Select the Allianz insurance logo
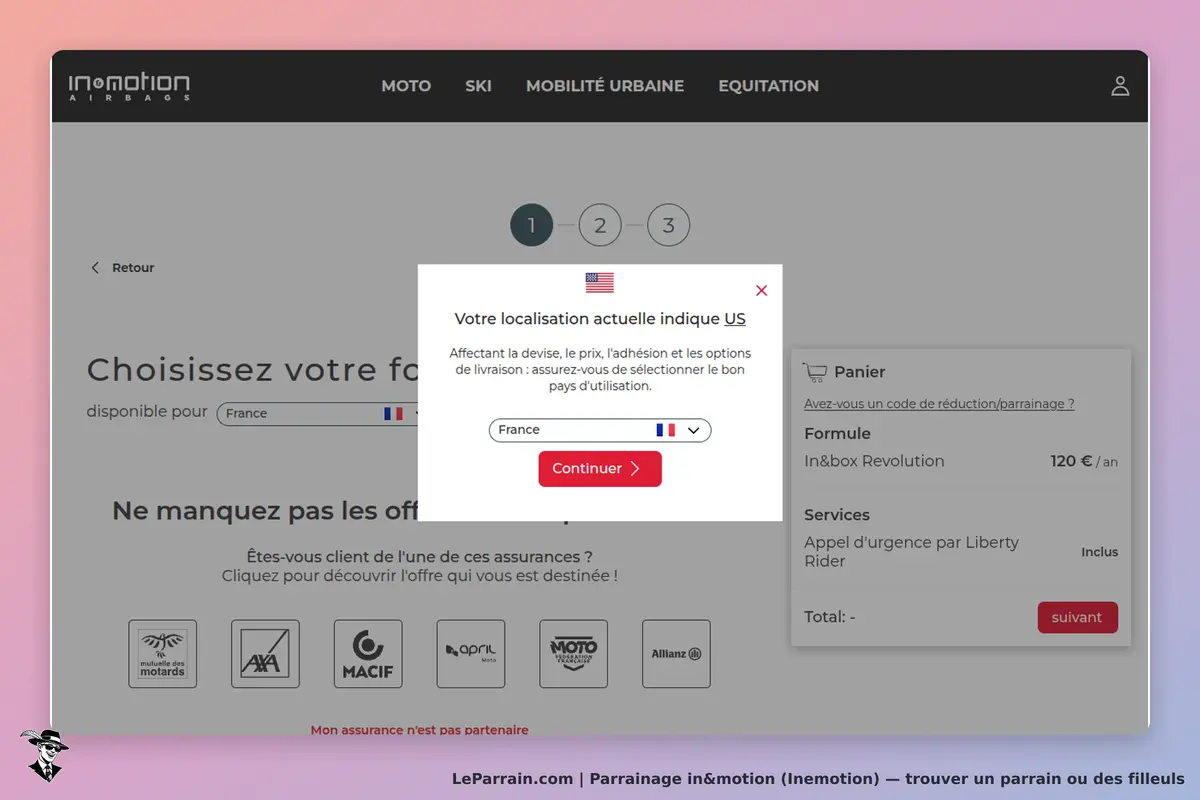1200x800 pixels. pyautogui.click(x=676, y=654)
